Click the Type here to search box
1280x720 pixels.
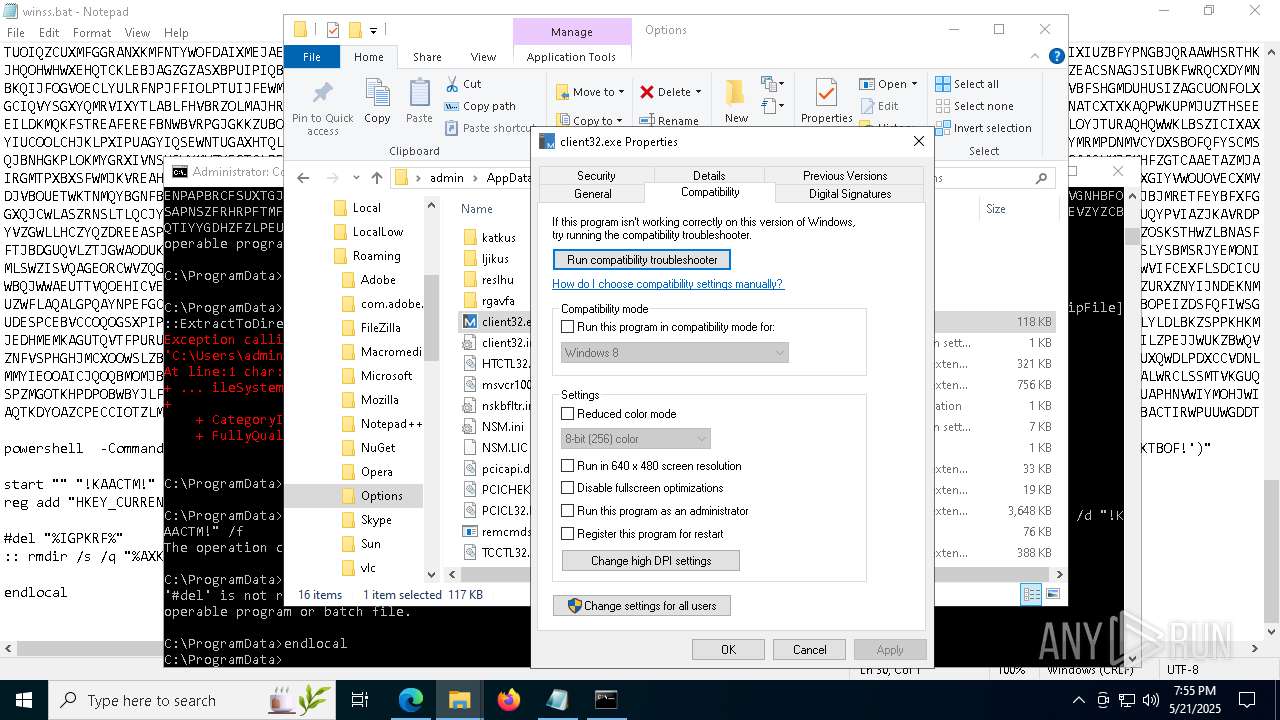click(x=192, y=700)
